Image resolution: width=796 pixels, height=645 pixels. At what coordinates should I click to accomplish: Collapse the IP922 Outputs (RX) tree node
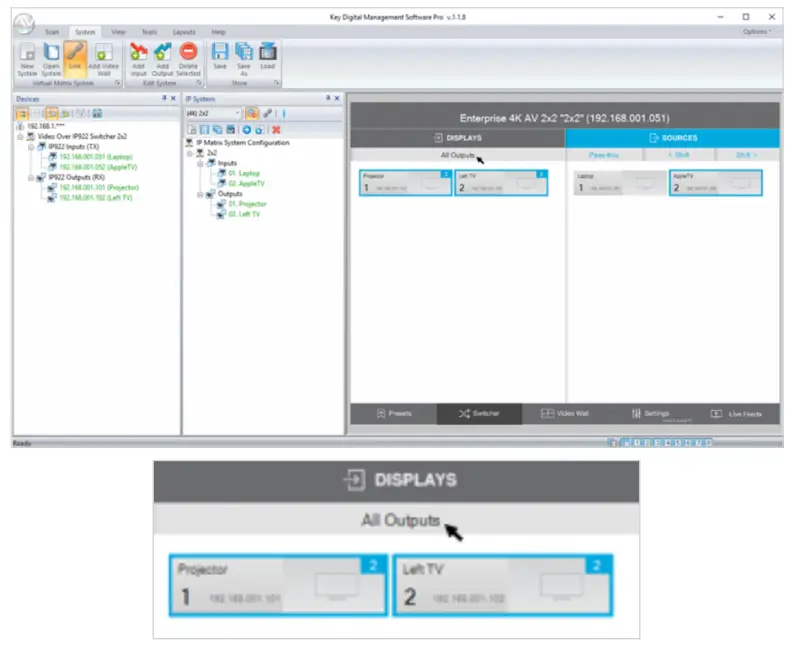pos(30,178)
